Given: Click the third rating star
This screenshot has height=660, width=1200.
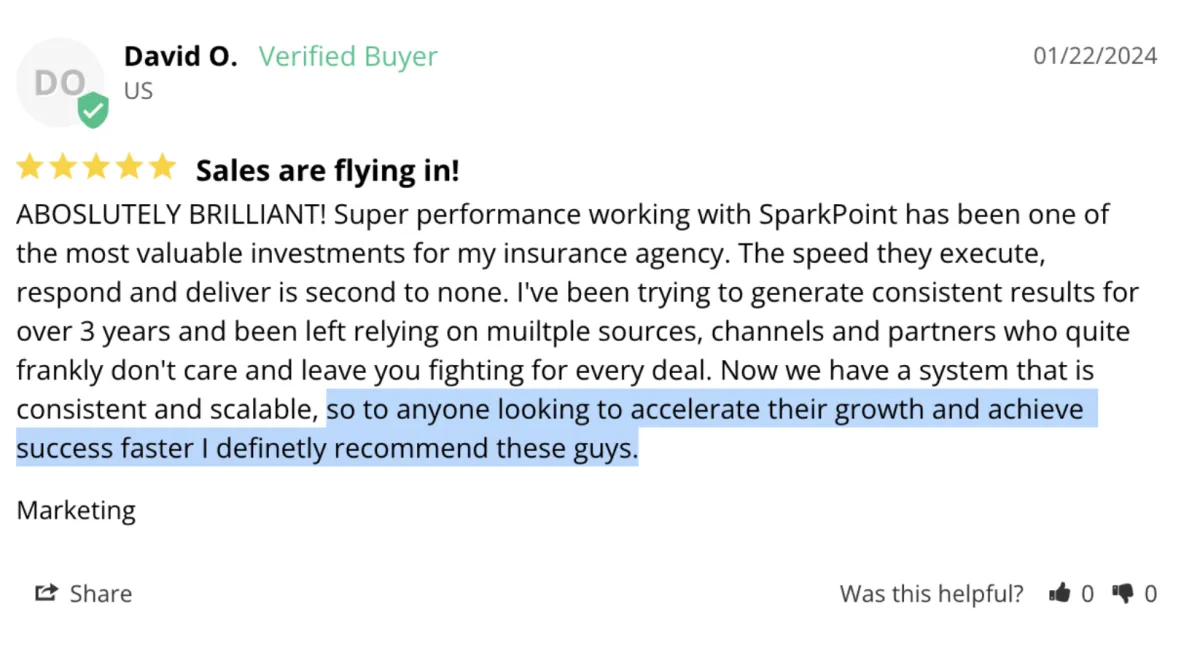Looking at the screenshot, I should click(96, 168).
